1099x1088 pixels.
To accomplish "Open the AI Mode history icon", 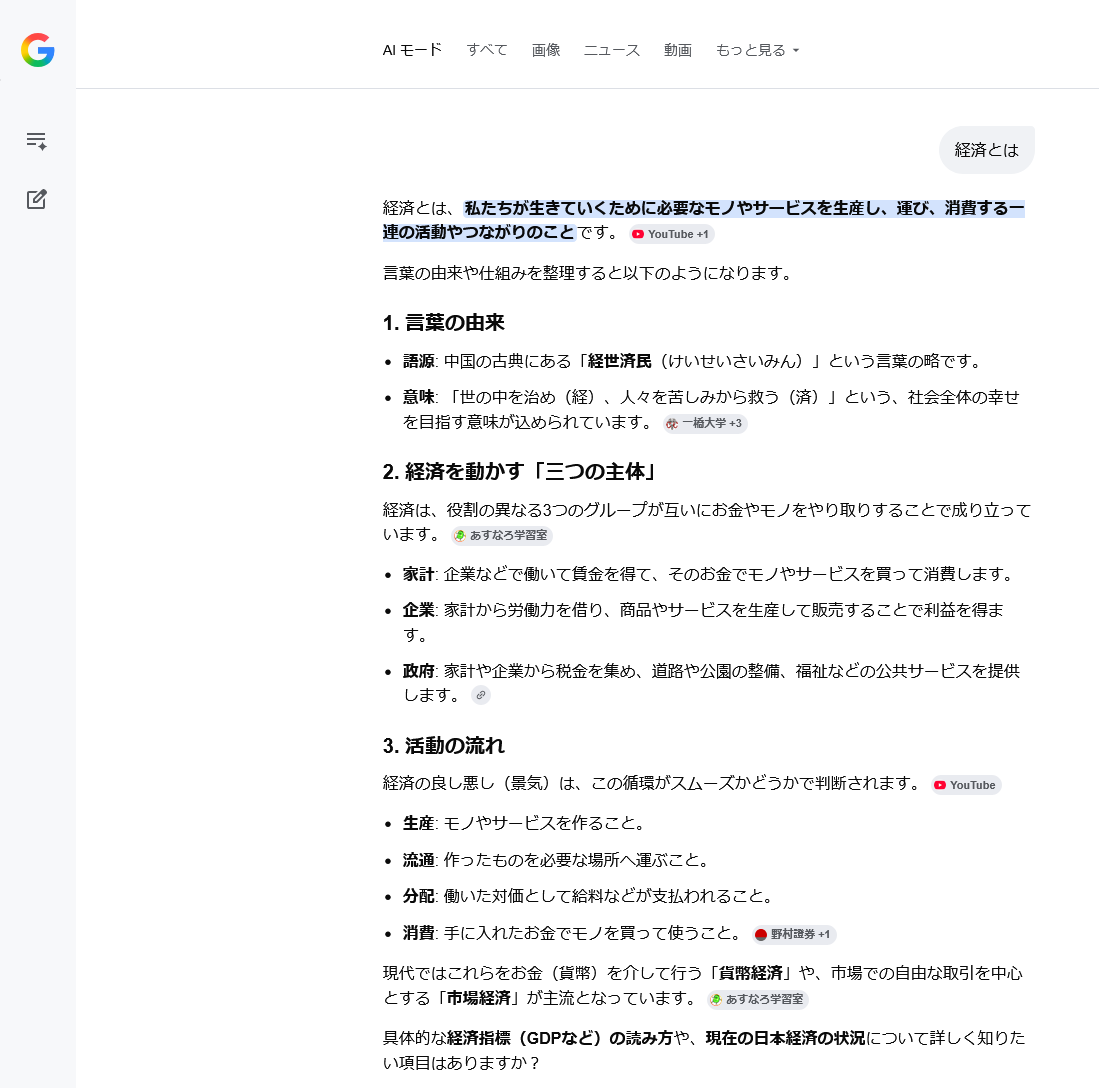I will (x=37, y=141).
